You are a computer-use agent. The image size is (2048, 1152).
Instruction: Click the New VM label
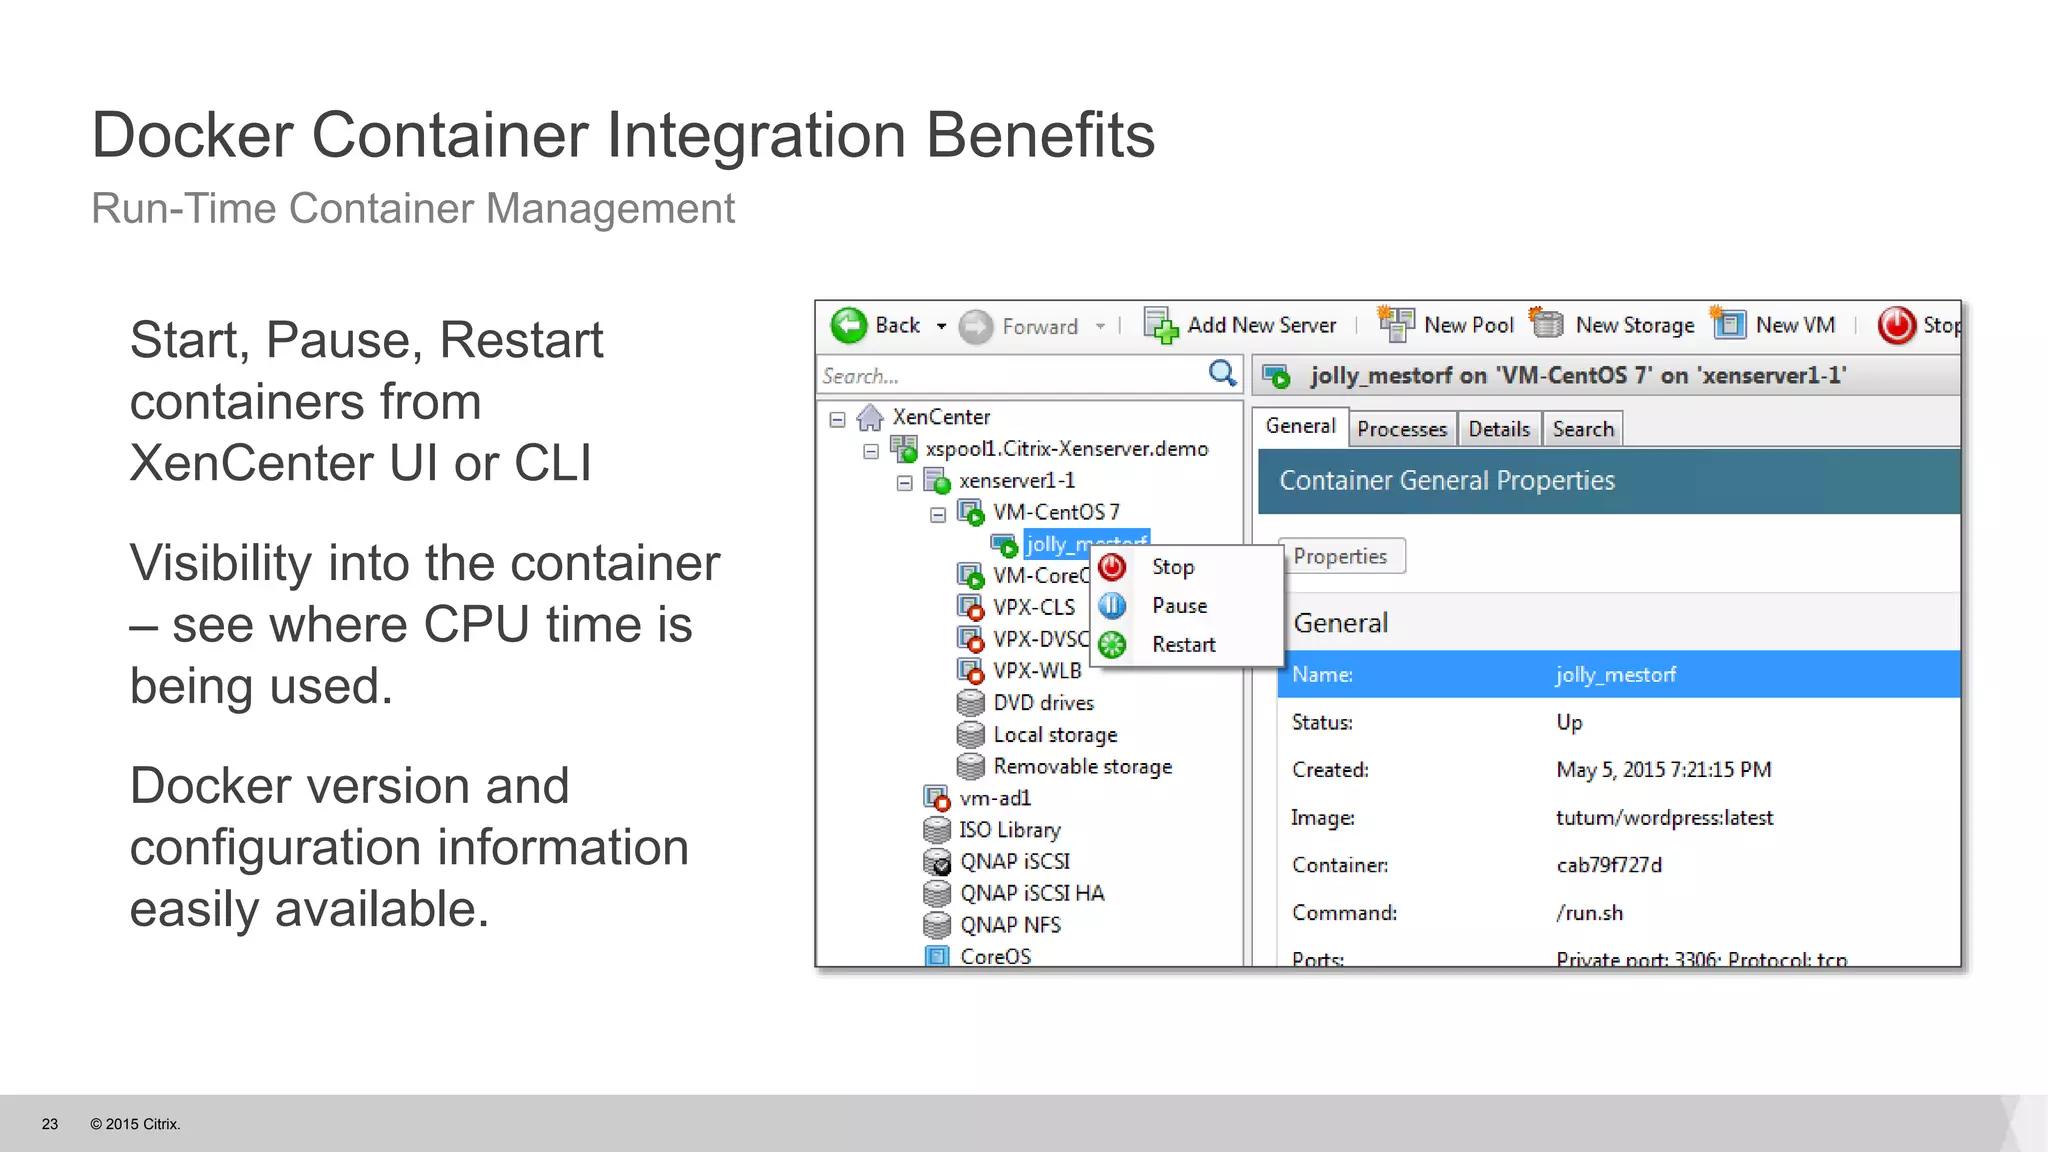pos(1795,325)
